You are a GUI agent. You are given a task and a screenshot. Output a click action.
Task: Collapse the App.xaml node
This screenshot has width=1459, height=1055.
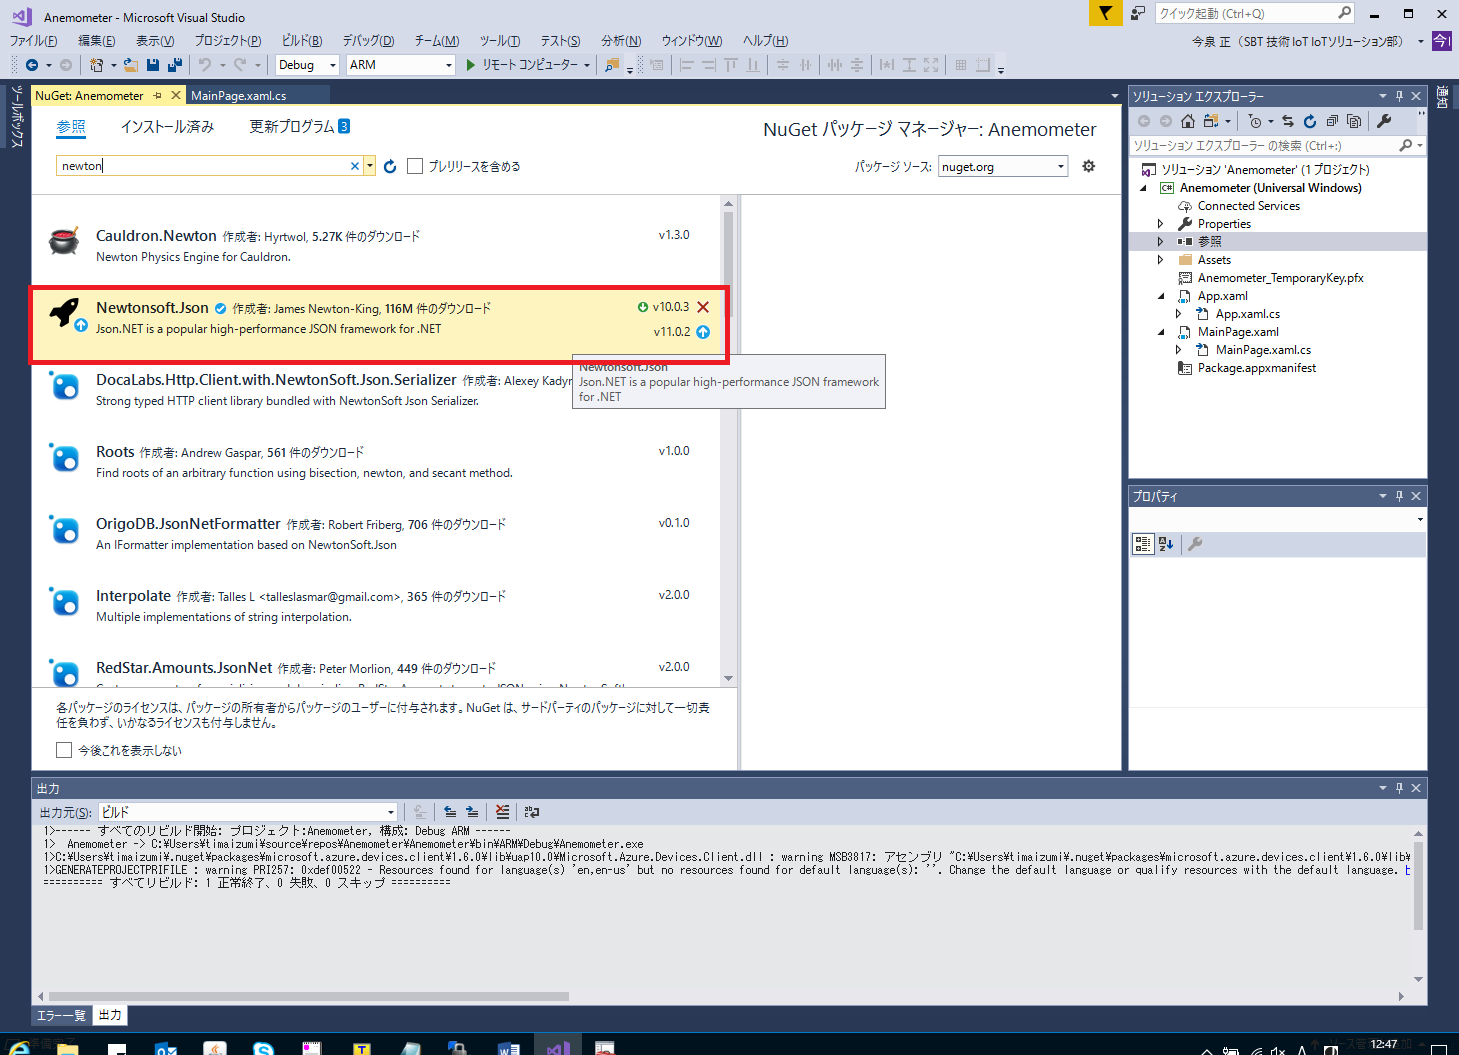[x=1160, y=296]
